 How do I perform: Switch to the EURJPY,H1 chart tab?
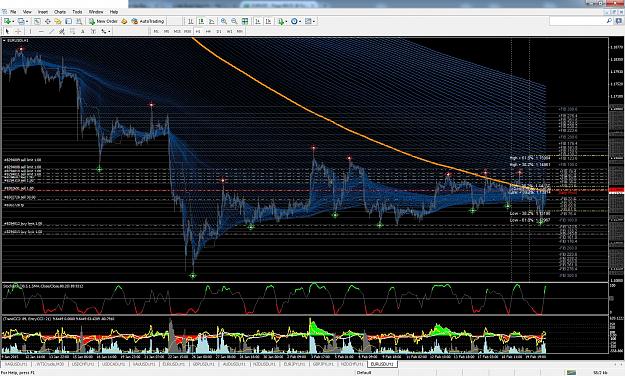tap(295, 364)
